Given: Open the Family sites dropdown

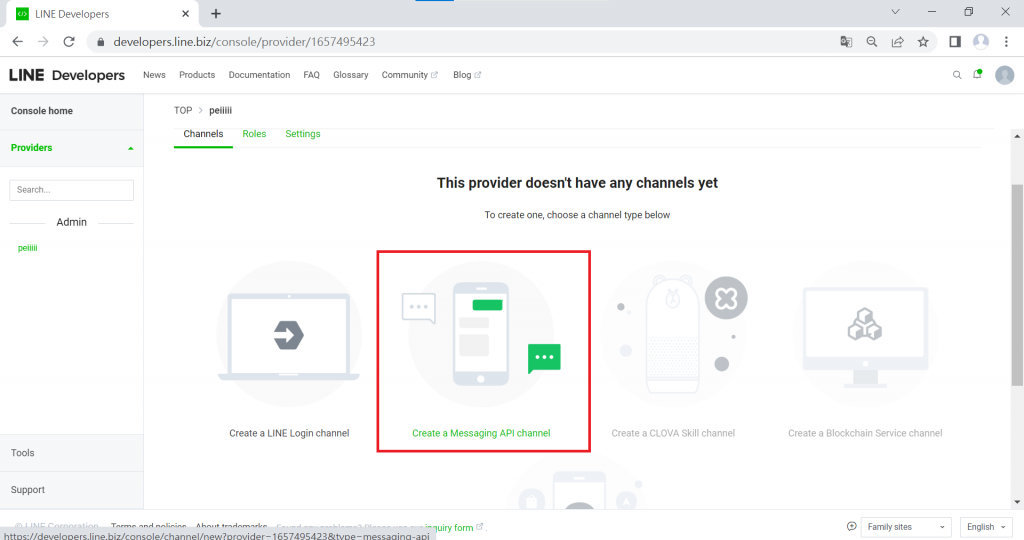Looking at the screenshot, I should click(906, 527).
